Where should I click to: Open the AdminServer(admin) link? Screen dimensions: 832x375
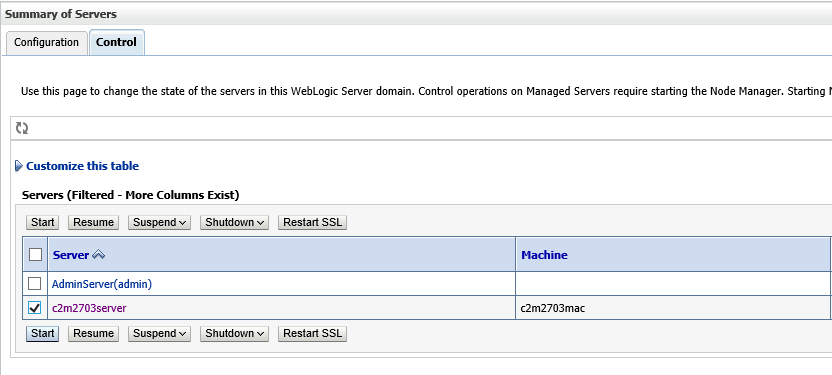(102, 284)
